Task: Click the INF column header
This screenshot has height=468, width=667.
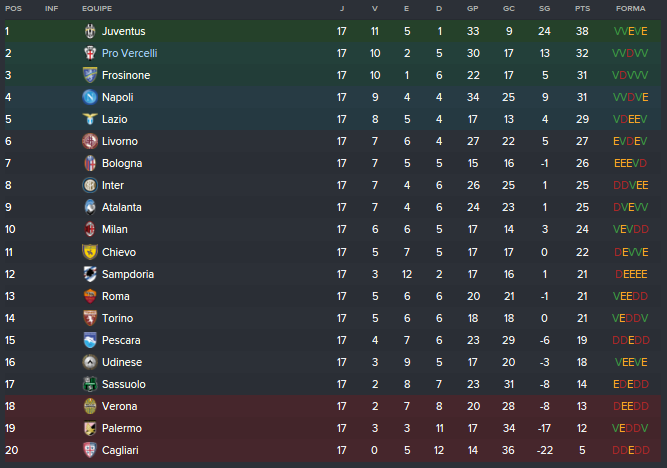Action: pyautogui.click(x=52, y=8)
